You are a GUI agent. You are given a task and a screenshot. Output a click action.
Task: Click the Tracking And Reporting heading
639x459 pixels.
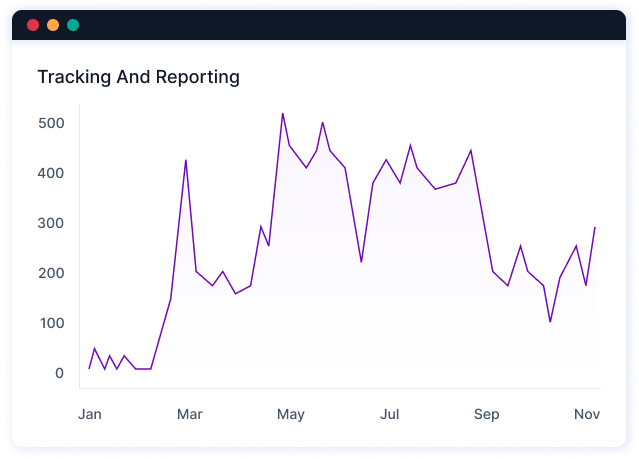(138, 77)
